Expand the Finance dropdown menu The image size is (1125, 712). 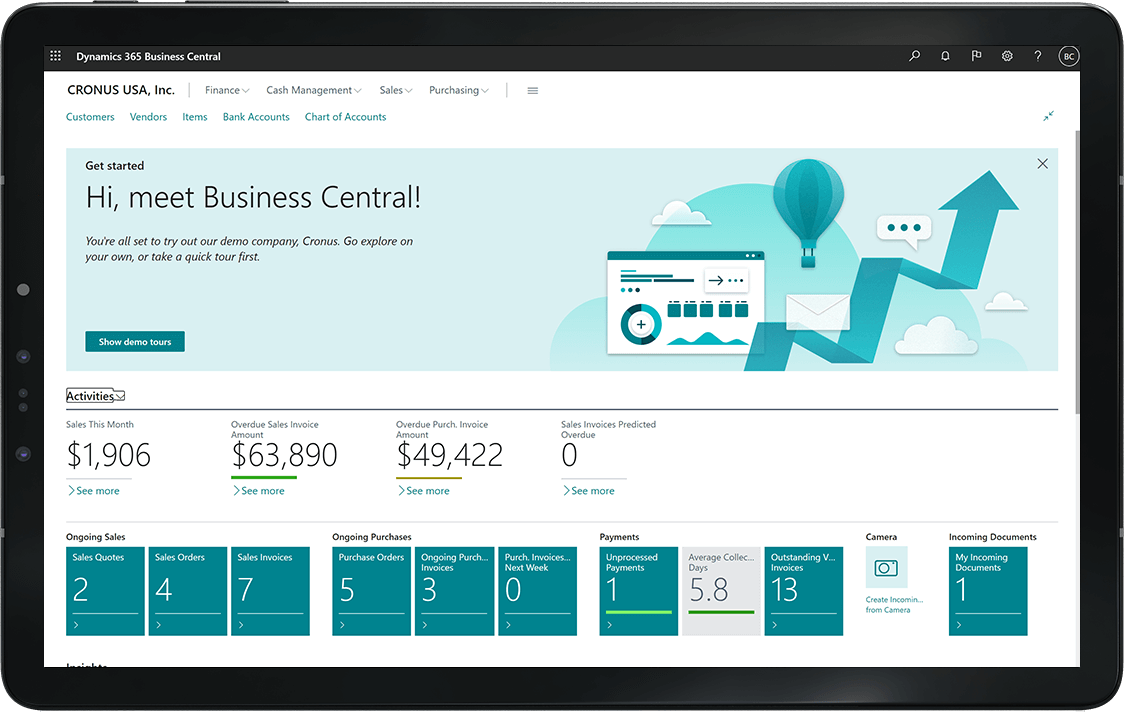[227, 91]
